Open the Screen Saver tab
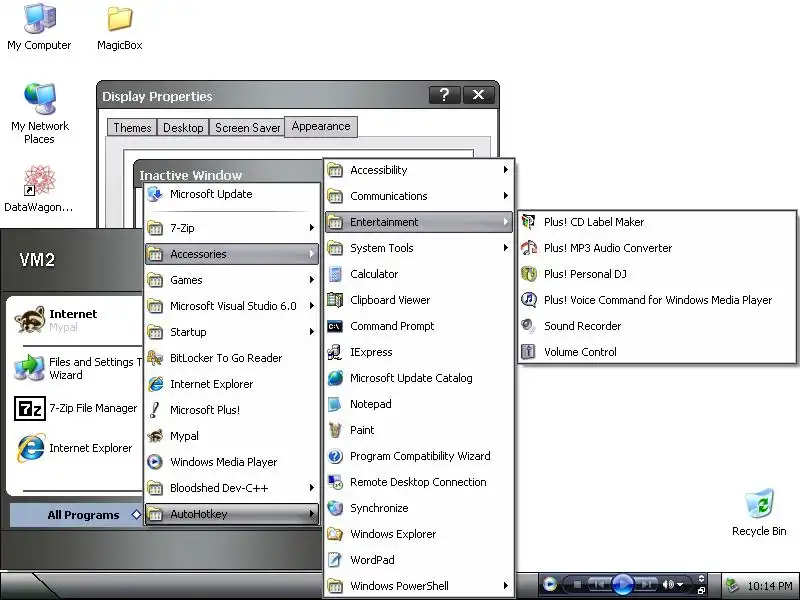This screenshot has width=800, height=600. click(x=247, y=128)
